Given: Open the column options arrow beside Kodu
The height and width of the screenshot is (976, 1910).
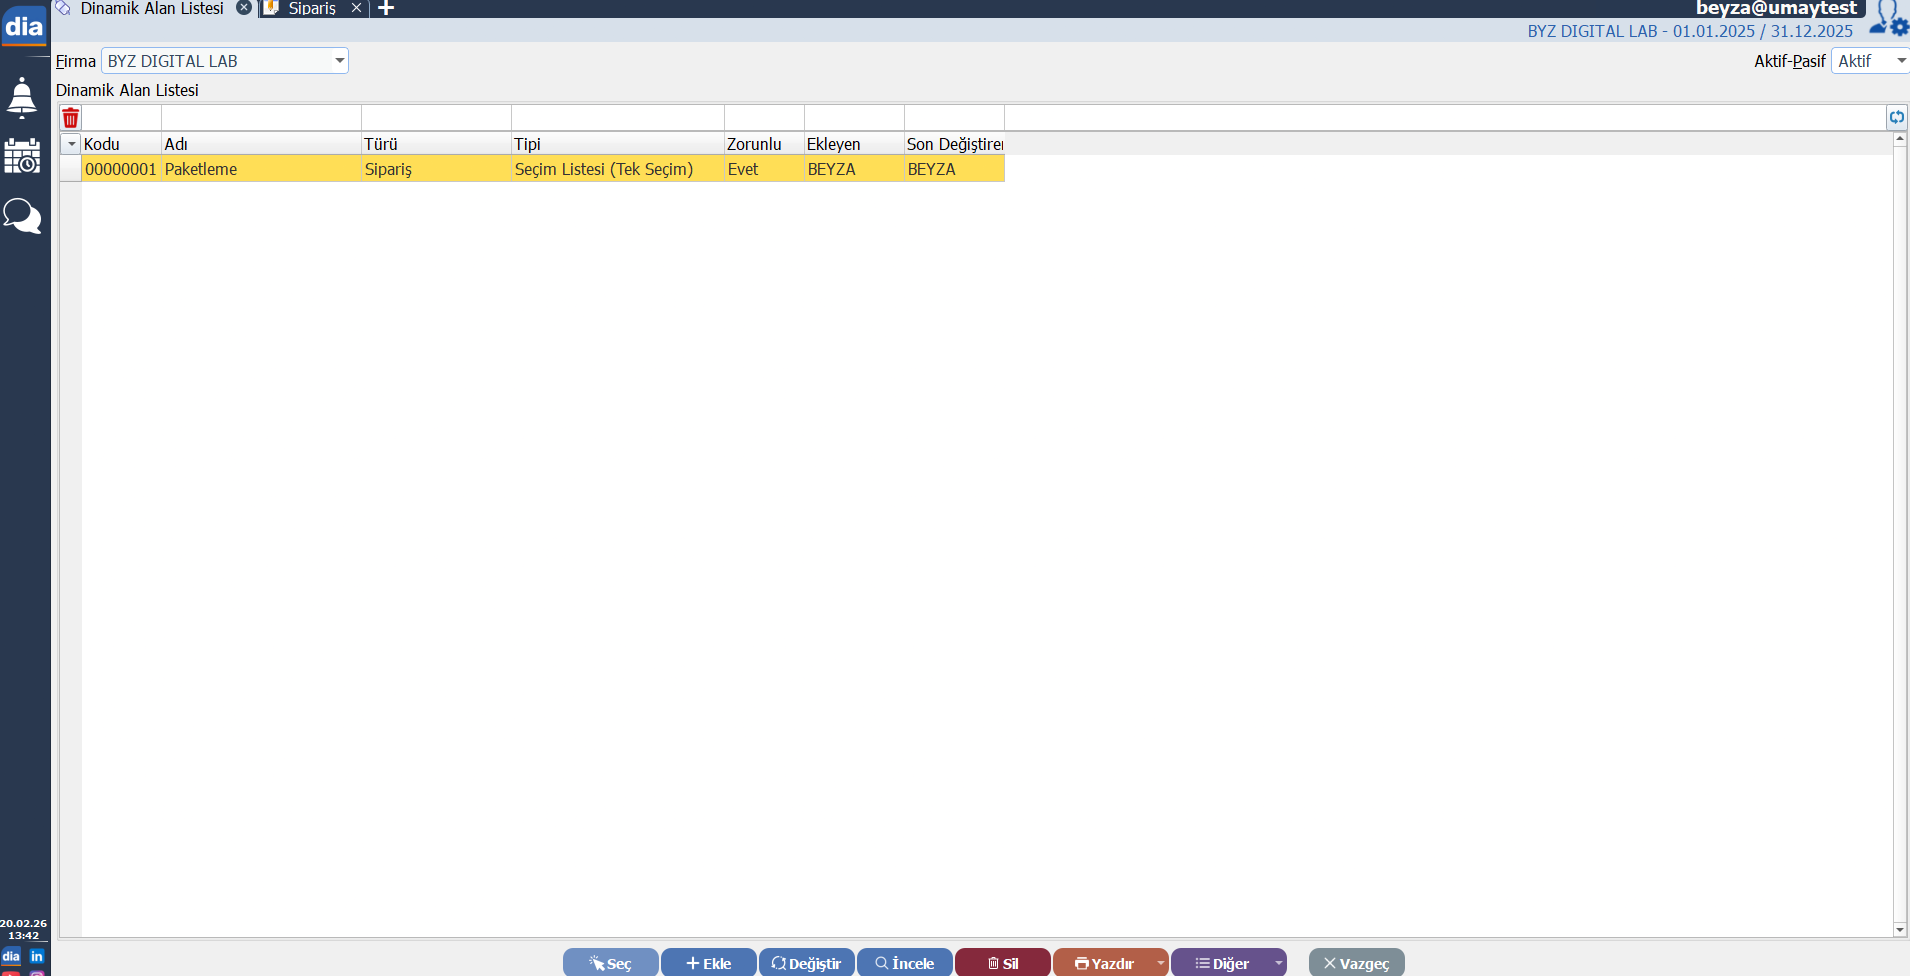Looking at the screenshot, I should 71,144.
